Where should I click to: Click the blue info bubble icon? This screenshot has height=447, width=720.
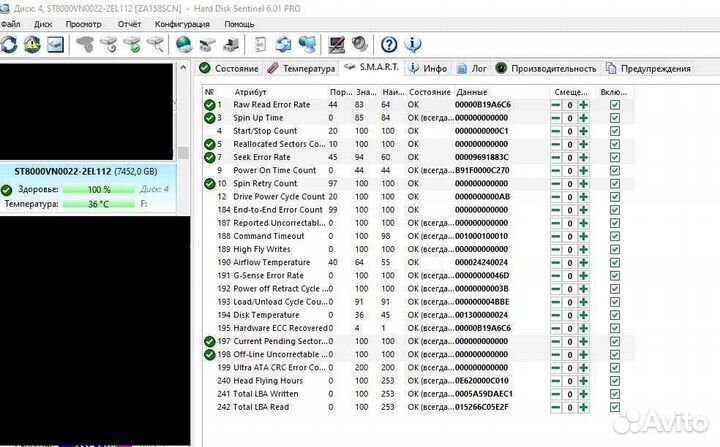click(x=412, y=45)
